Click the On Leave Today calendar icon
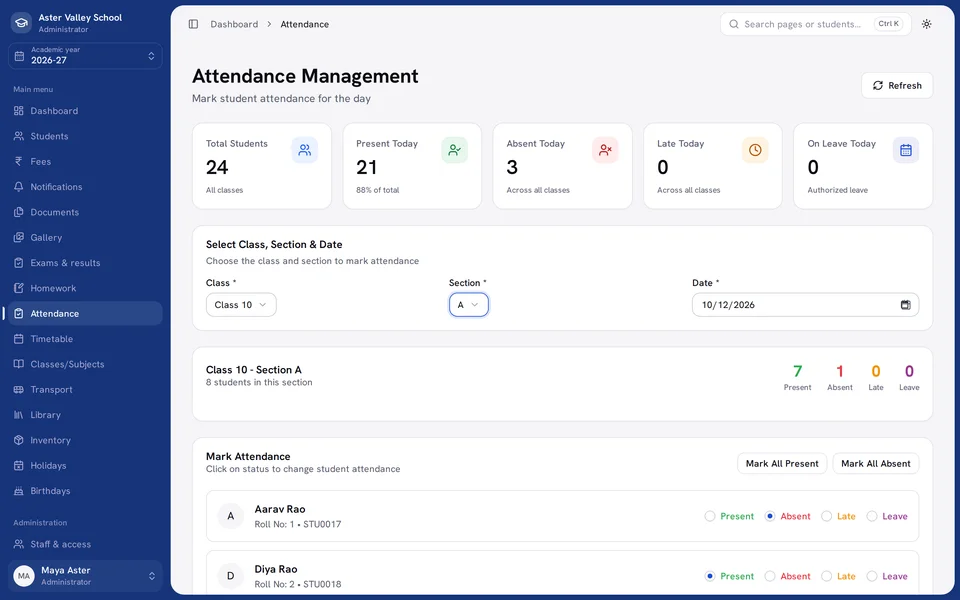Screen dimensions: 960x600 tap(906, 150)
